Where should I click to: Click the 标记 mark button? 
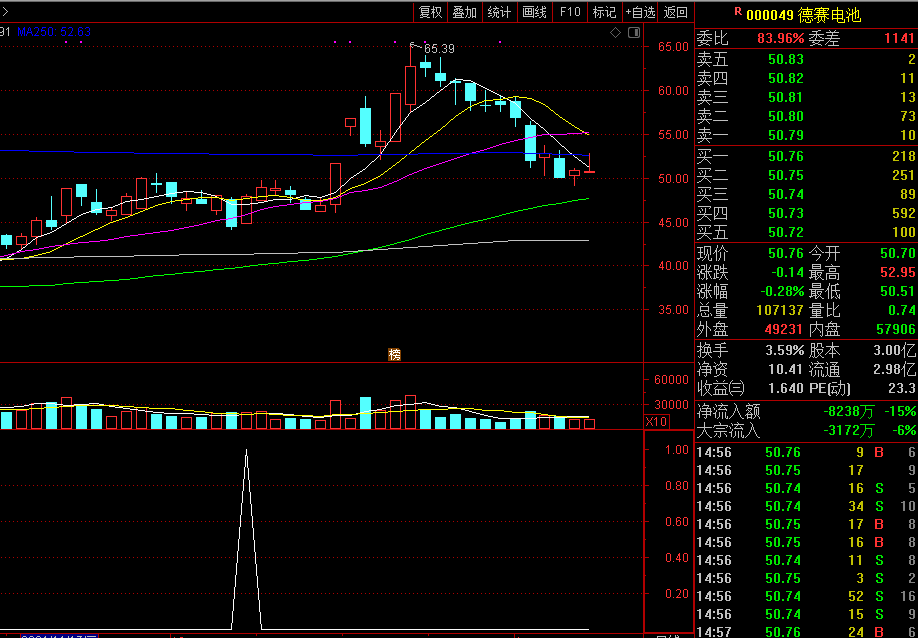pyautogui.click(x=604, y=12)
